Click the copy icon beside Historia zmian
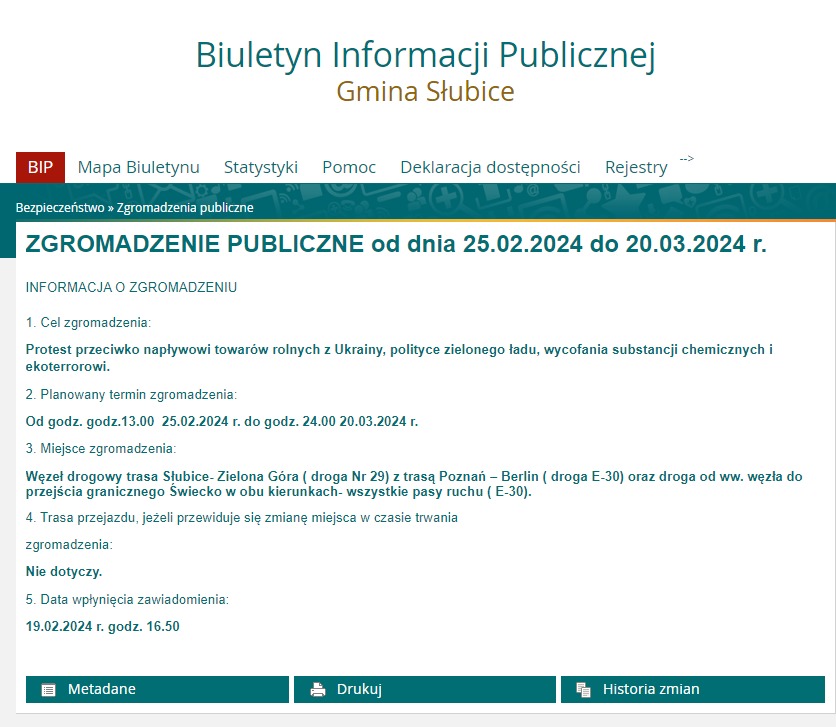836x727 pixels. 584,689
